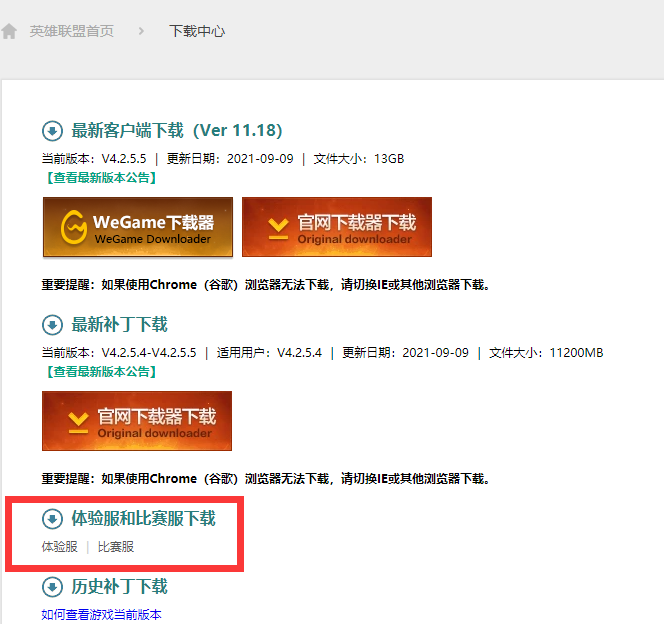
Task: Select 下载中心 breadcrumb item
Action: pos(197,31)
